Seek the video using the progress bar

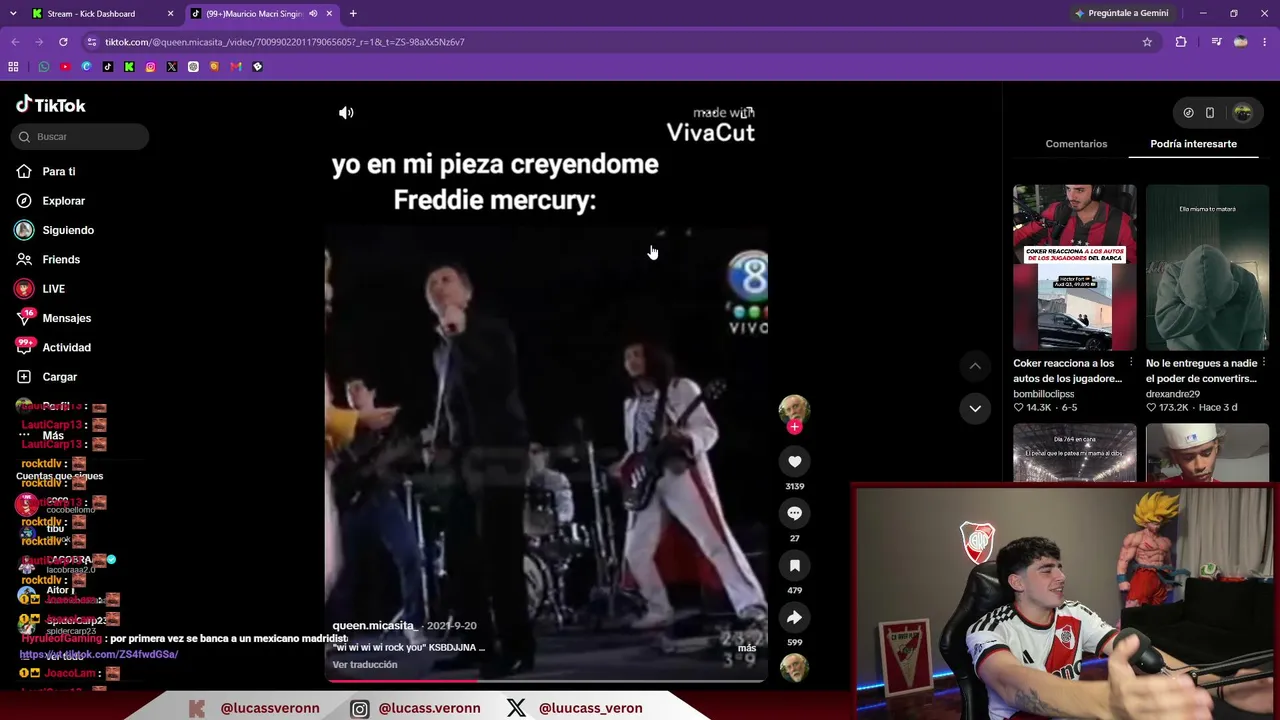pos(546,681)
